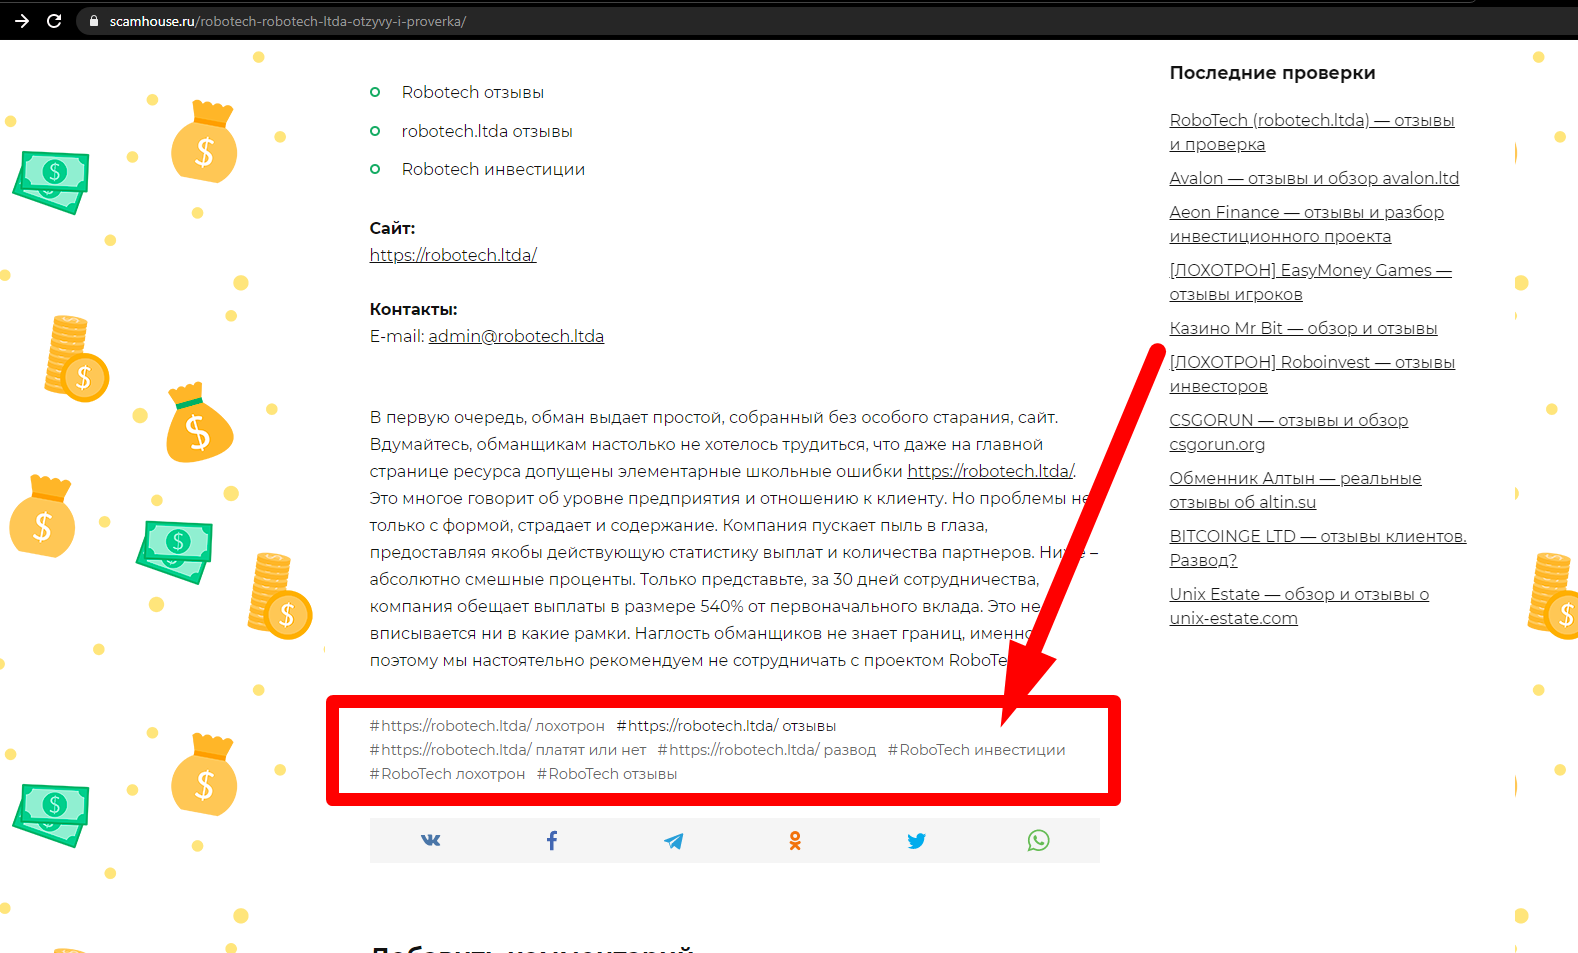
Task: Click tag #https://robotech.ltda/ платят или нет
Action: point(508,750)
